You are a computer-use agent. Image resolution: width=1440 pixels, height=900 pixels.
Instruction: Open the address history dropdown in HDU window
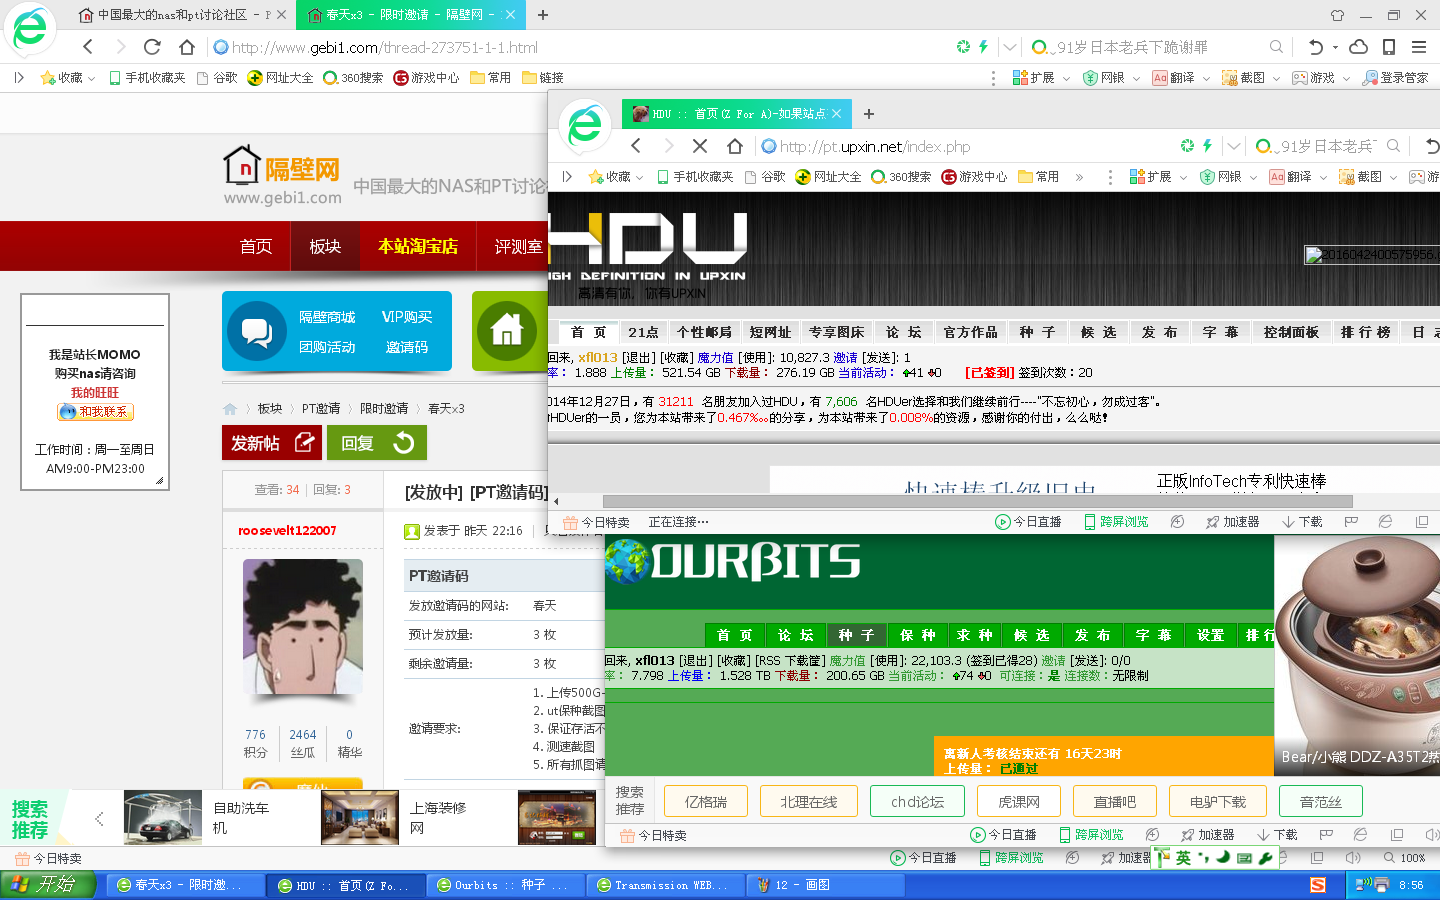tap(1234, 146)
